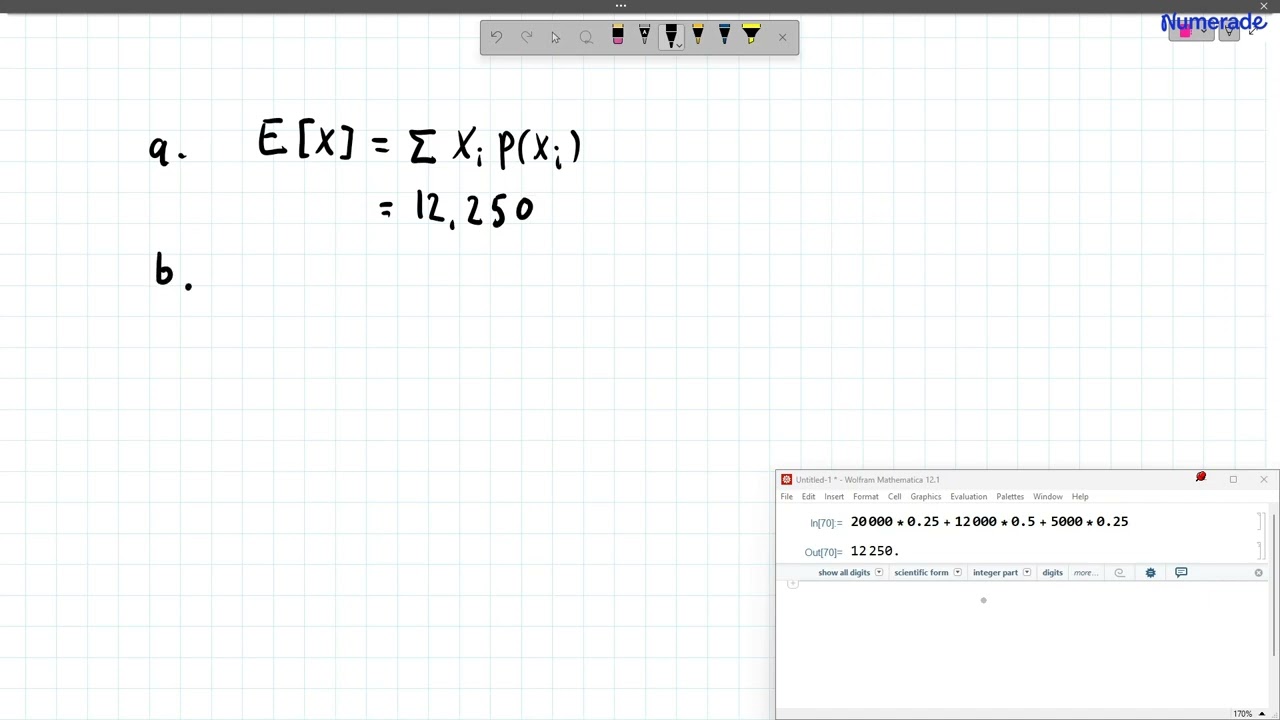Open Mathematica File menu
The width and height of the screenshot is (1280, 720).
coord(787,496)
